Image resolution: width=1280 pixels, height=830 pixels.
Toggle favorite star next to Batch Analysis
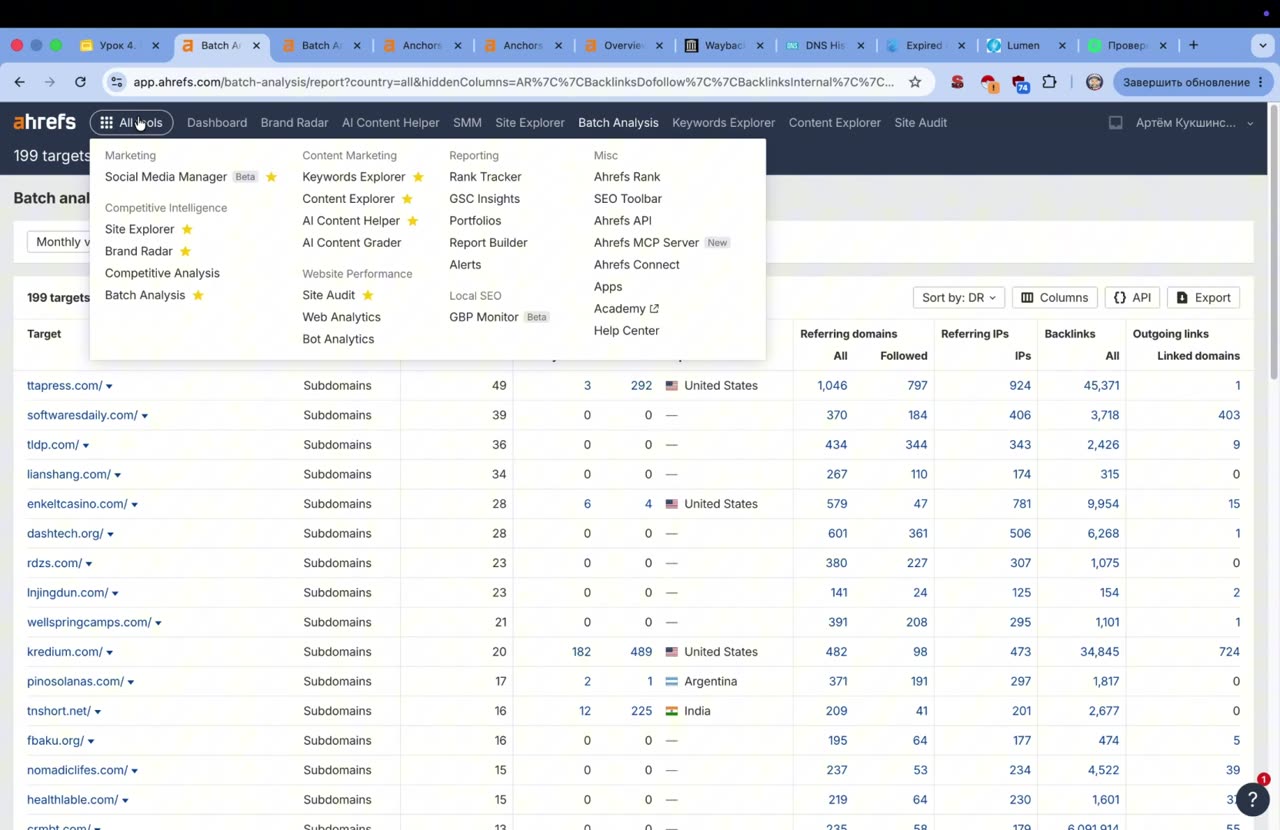tap(198, 295)
